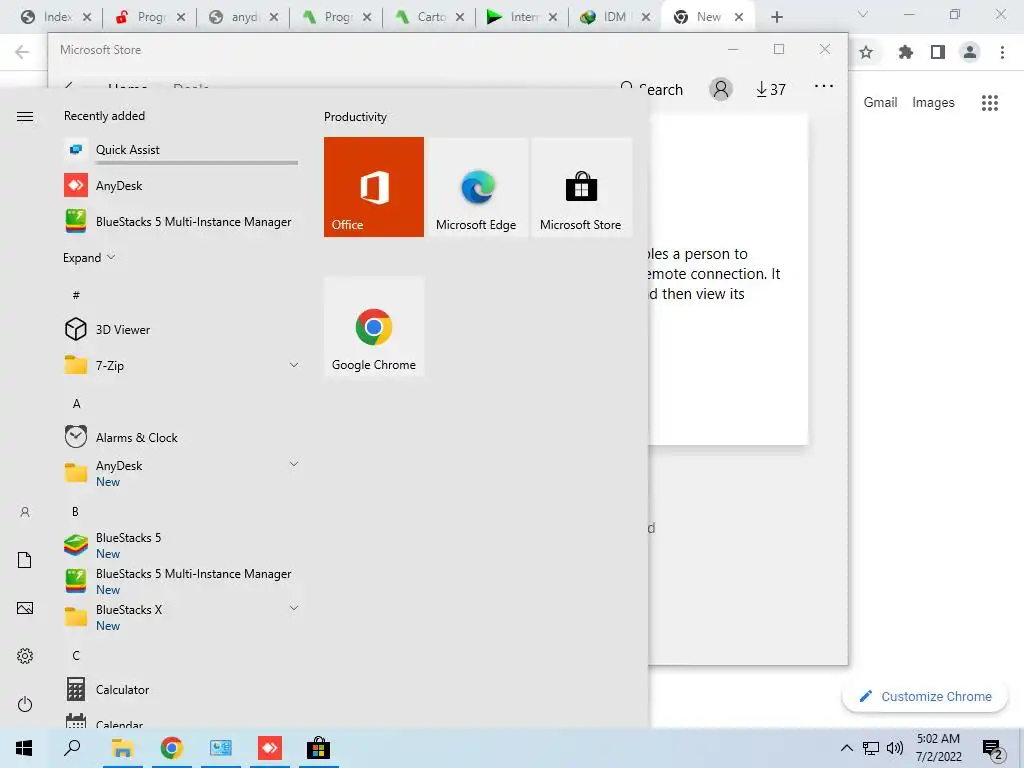Viewport: 1024px width, 768px height.
Task: Click the Images link
Action: click(933, 103)
